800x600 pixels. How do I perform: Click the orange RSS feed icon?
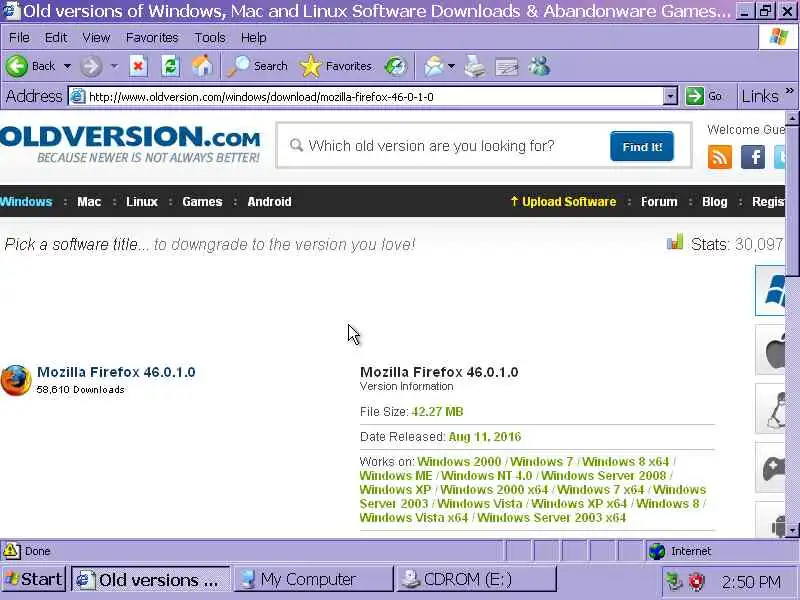[720, 157]
